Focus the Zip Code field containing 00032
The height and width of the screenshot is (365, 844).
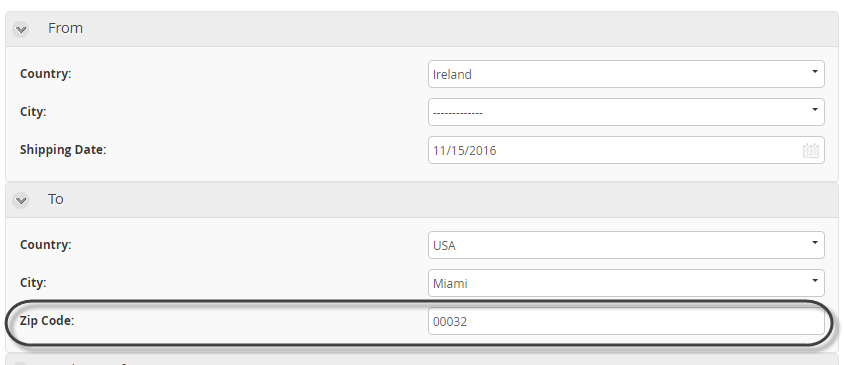[626, 321]
